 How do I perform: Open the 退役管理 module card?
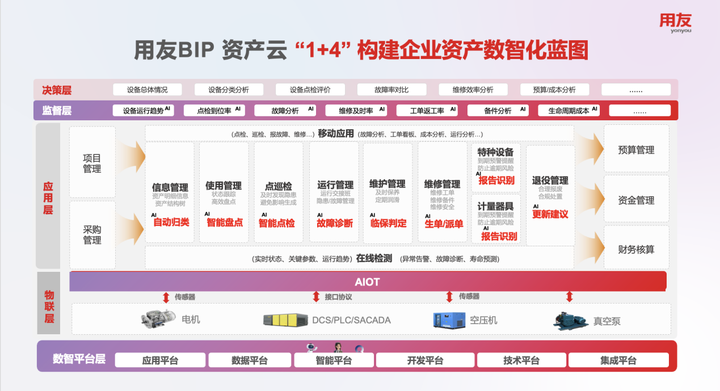point(550,196)
